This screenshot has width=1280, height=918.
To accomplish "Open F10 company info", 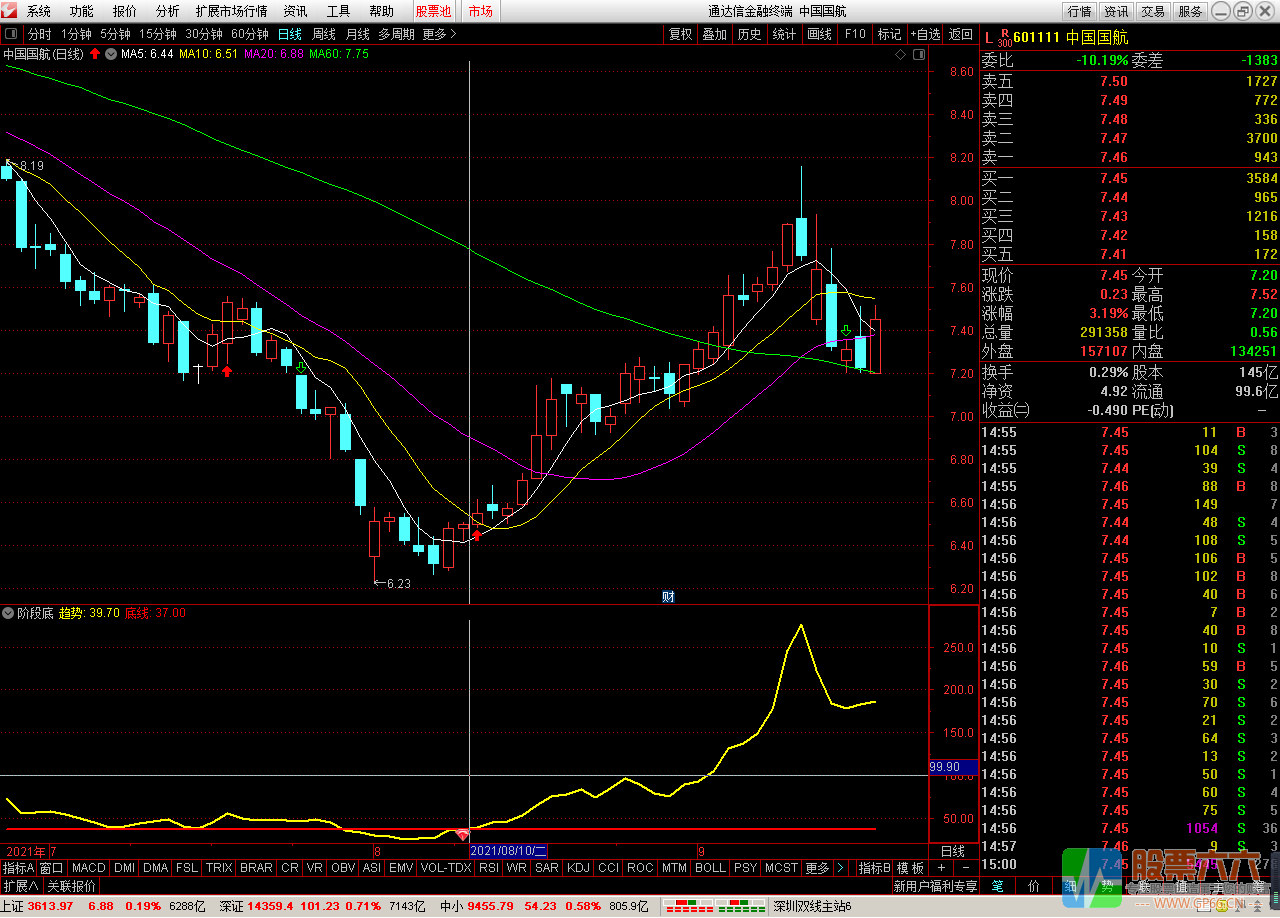I will click(855, 34).
